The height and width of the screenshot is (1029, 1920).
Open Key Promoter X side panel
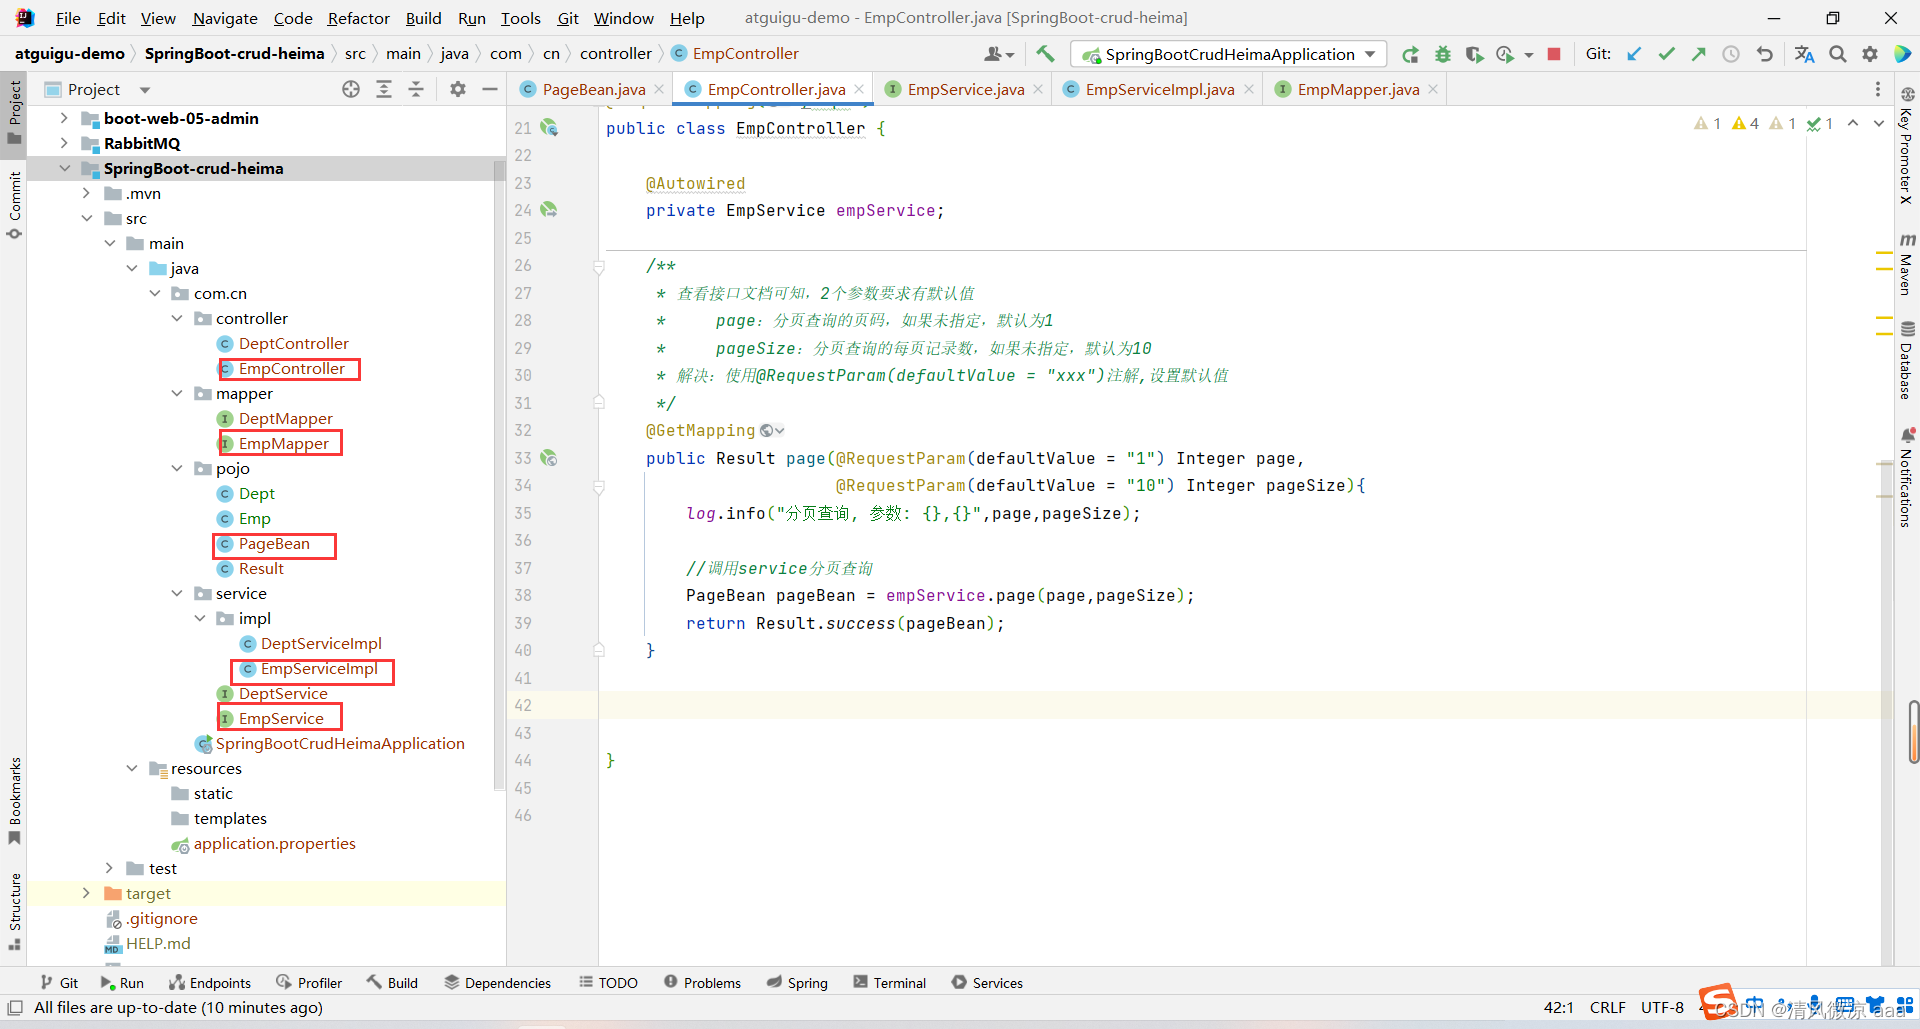coord(1907,145)
